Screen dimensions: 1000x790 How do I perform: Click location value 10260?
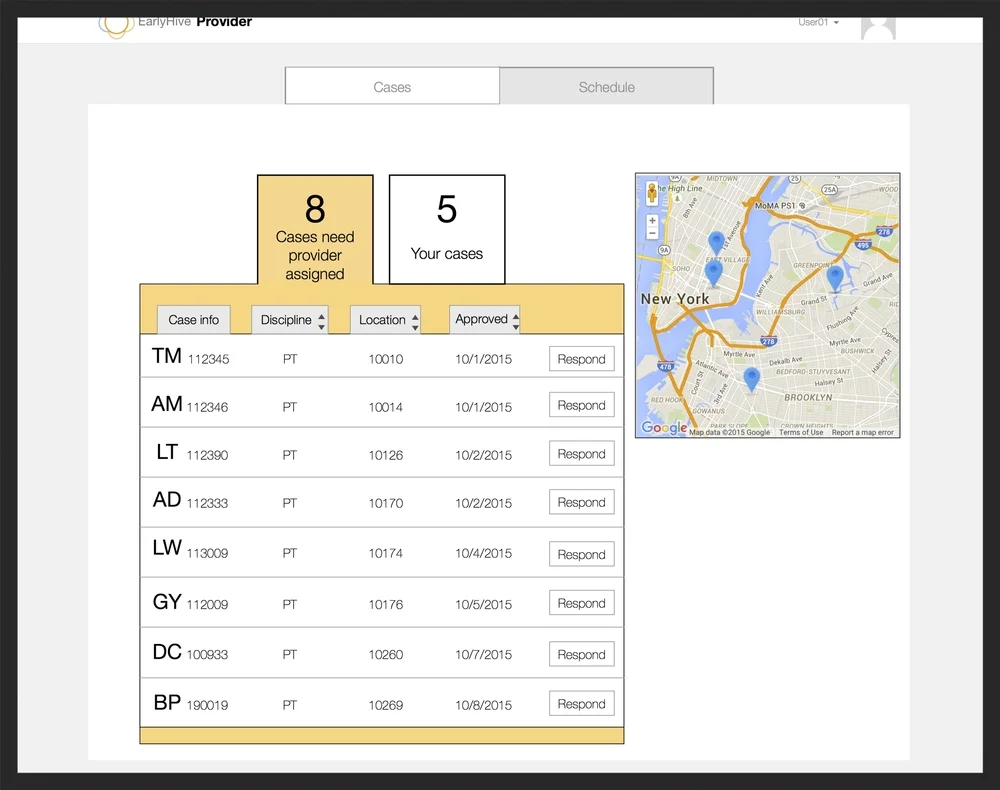tap(386, 655)
